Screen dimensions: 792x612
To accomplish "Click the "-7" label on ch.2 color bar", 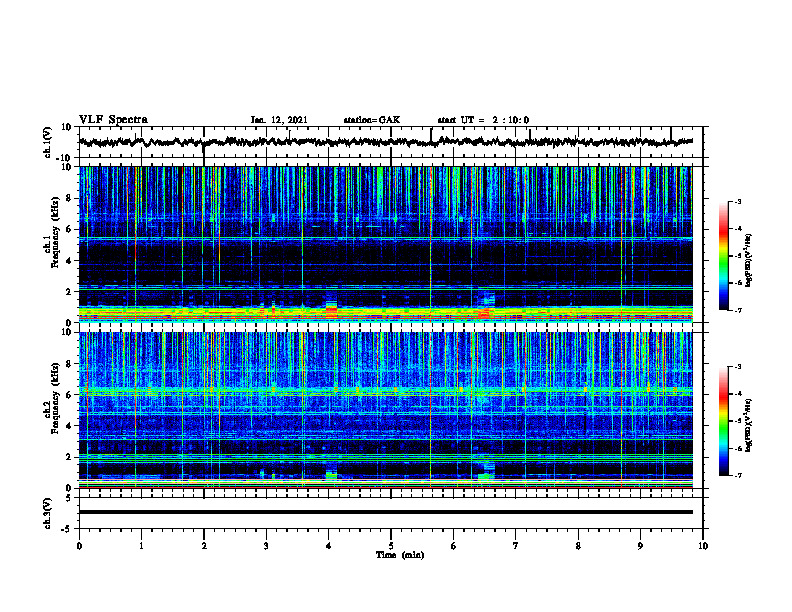I will tap(737, 475).
